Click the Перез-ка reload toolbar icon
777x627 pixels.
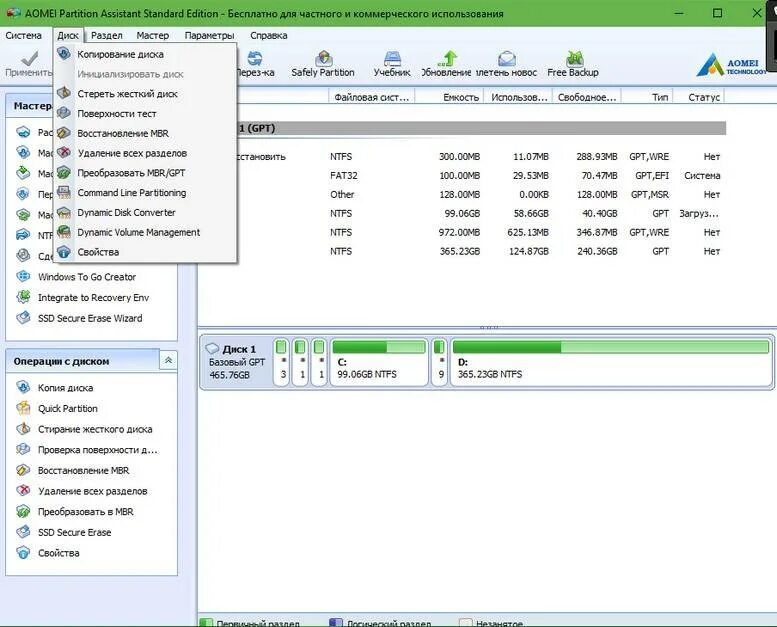pyautogui.click(x=255, y=58)
